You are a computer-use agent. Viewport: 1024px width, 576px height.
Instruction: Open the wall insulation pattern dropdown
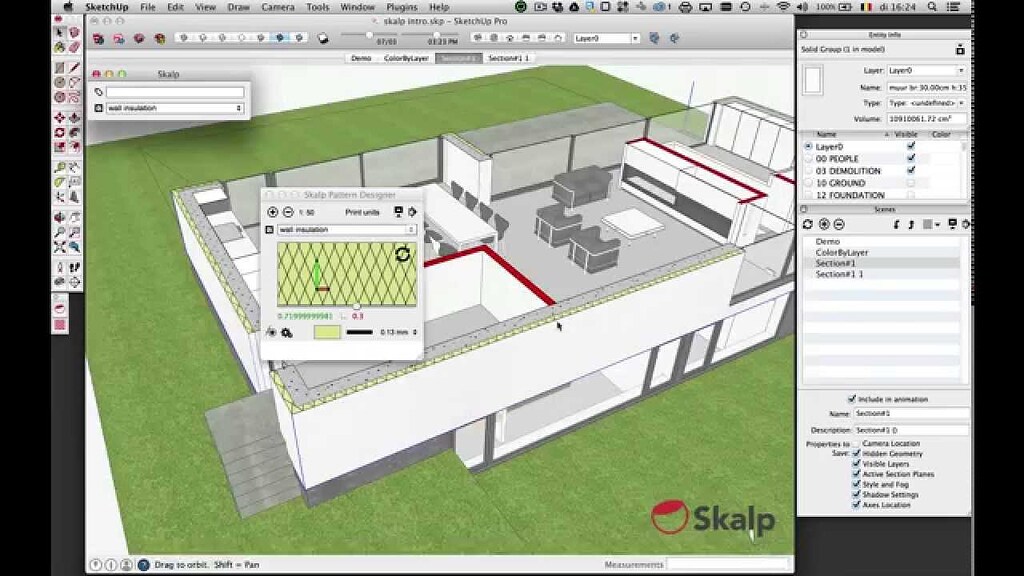[x=343, y=229]
